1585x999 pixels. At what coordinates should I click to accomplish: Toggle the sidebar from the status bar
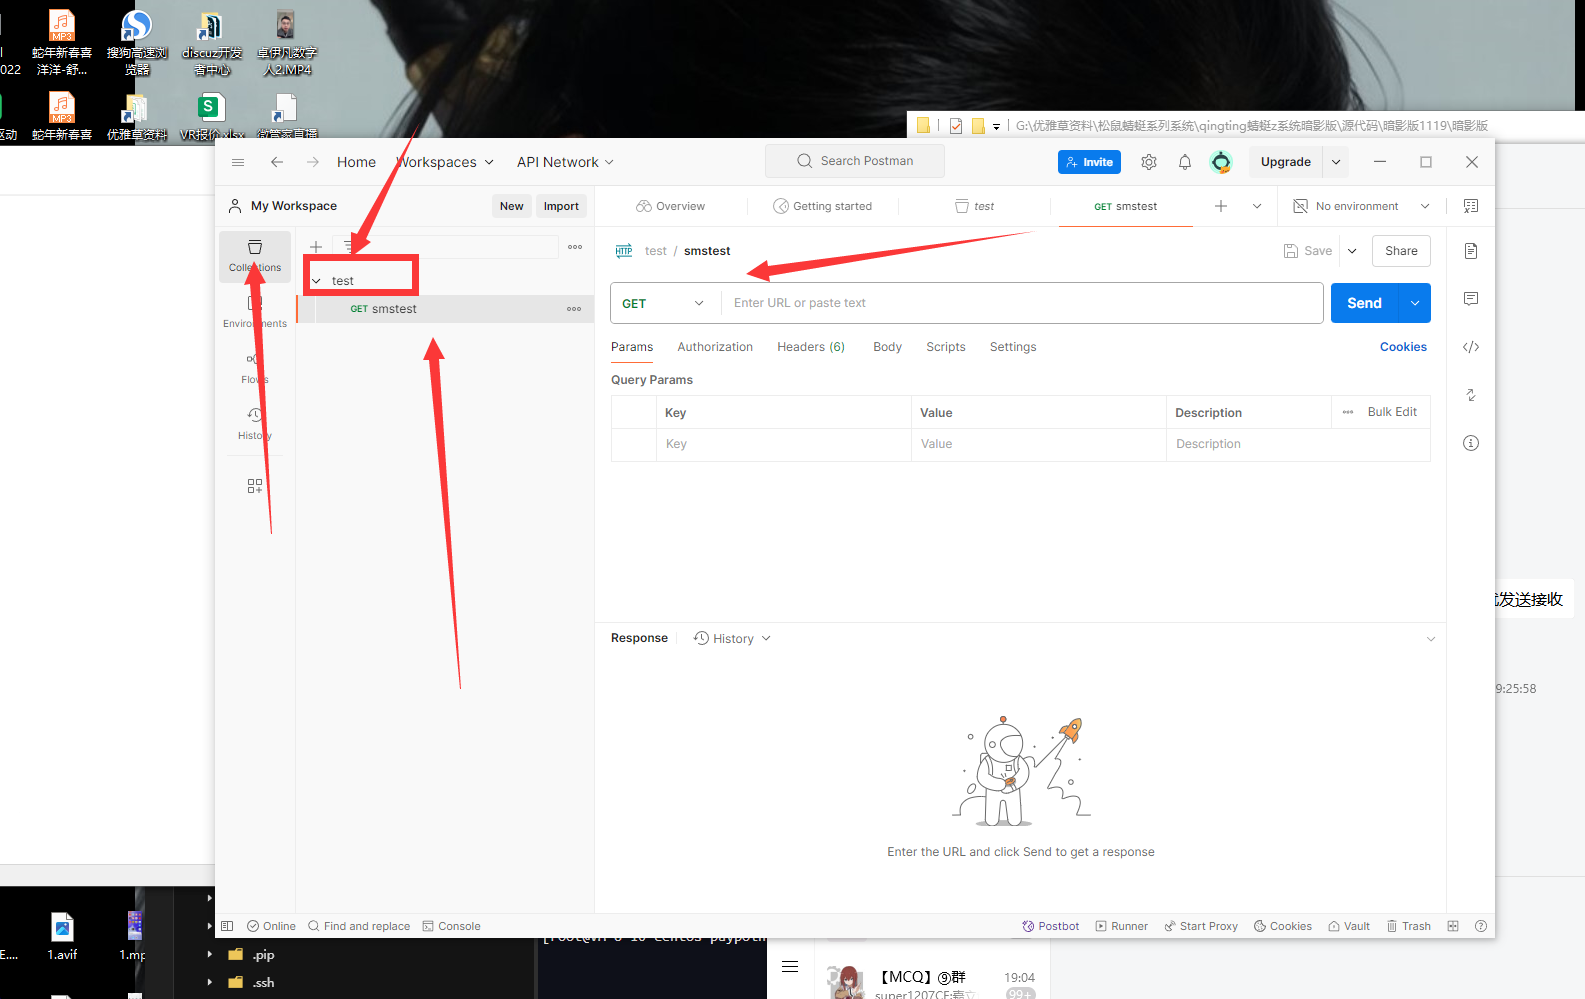(227, 926)
